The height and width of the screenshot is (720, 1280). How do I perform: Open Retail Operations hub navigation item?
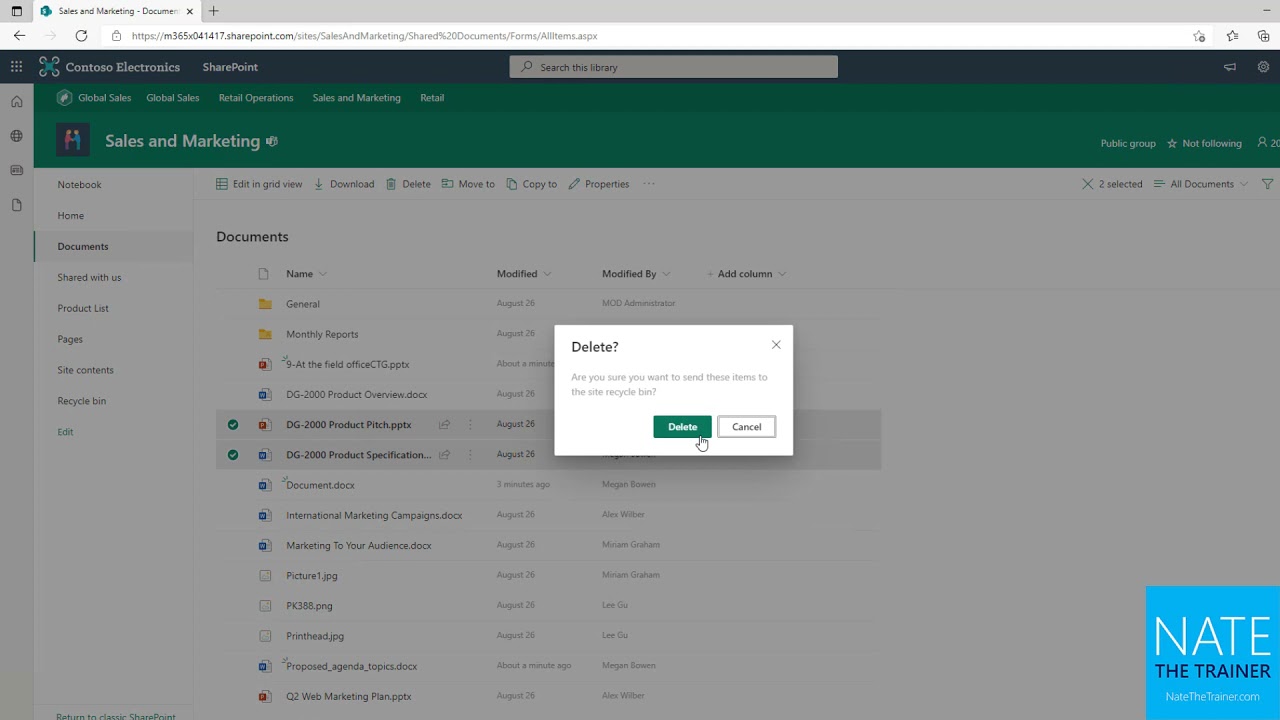click(256, 98)
